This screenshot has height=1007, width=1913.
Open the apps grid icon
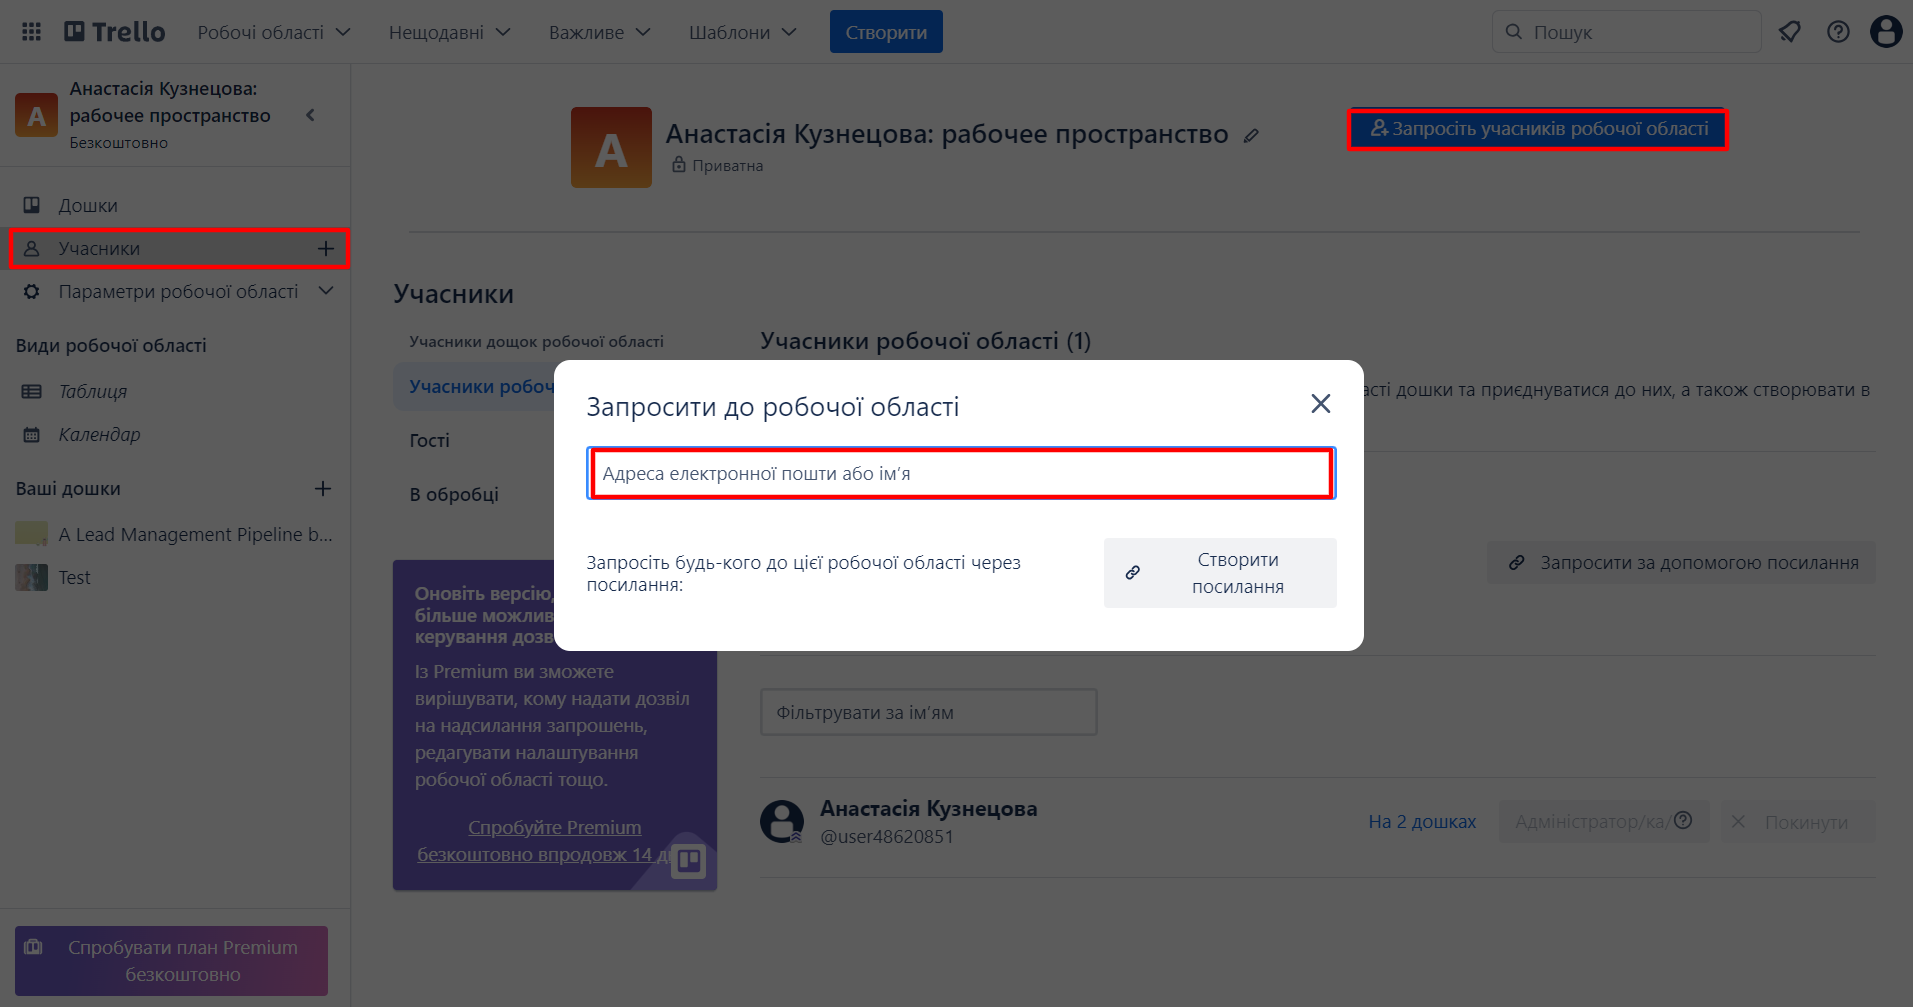pos(30,31)
